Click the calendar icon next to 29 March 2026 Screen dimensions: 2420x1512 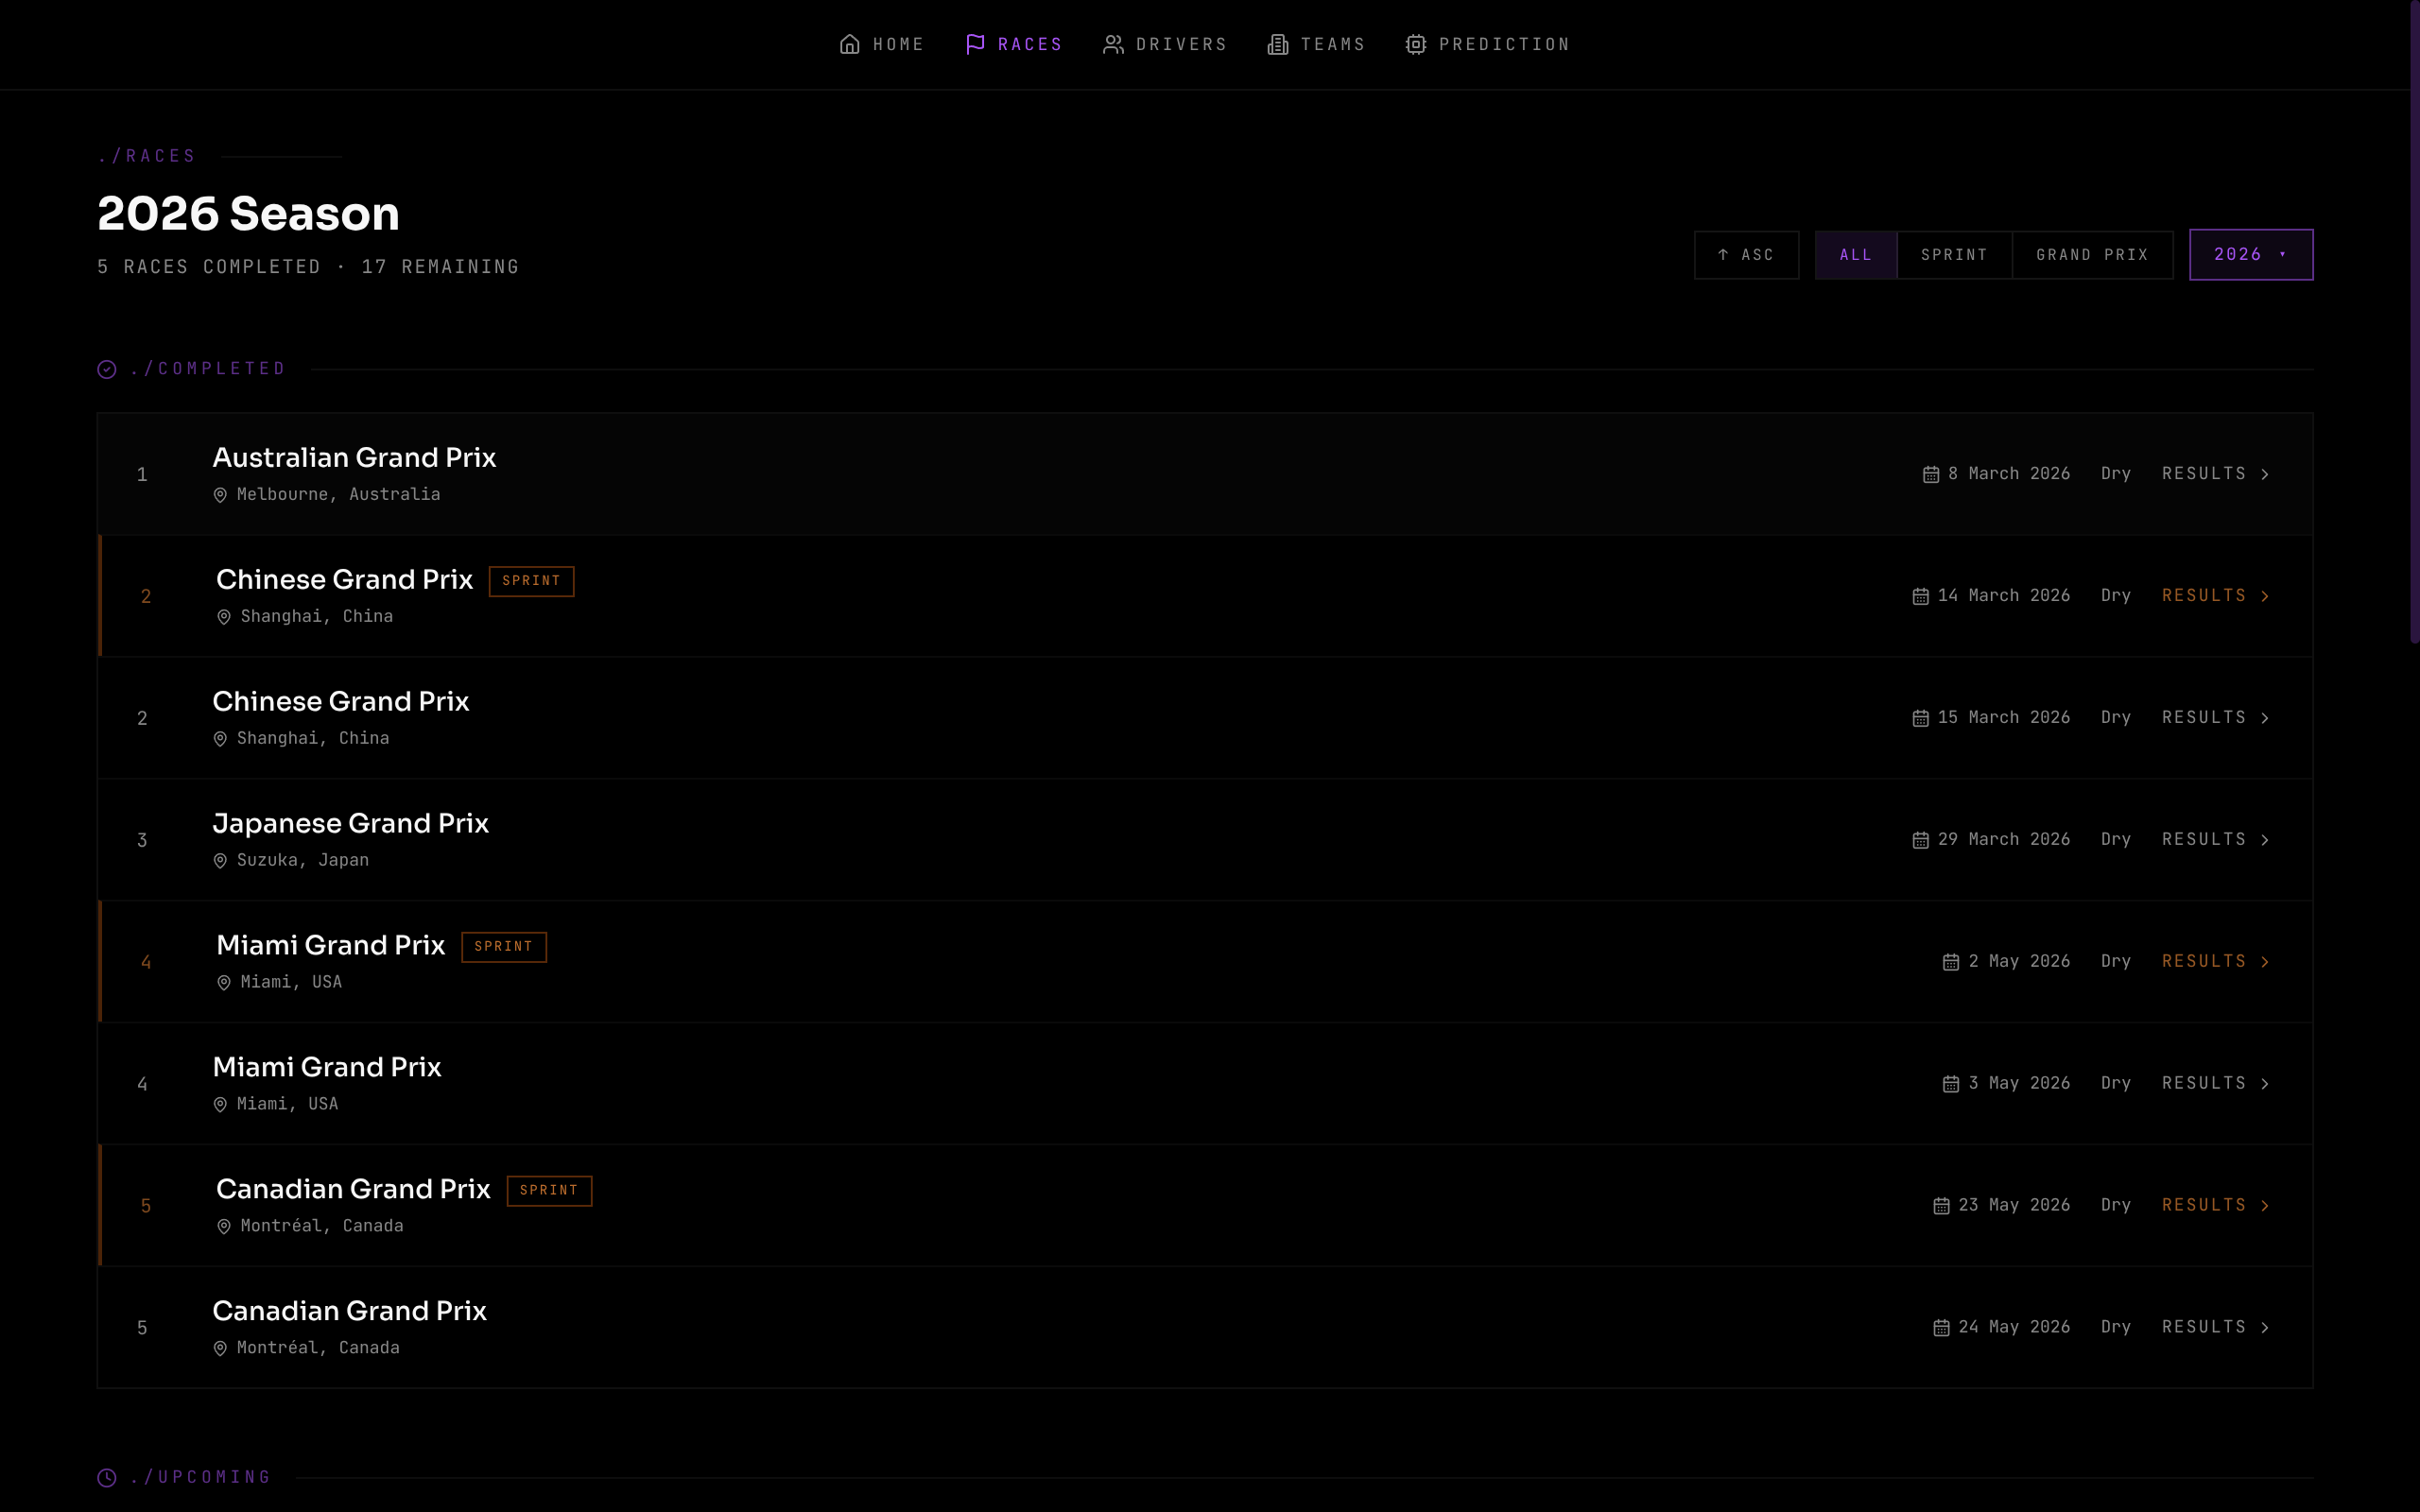pos(1921,840)
